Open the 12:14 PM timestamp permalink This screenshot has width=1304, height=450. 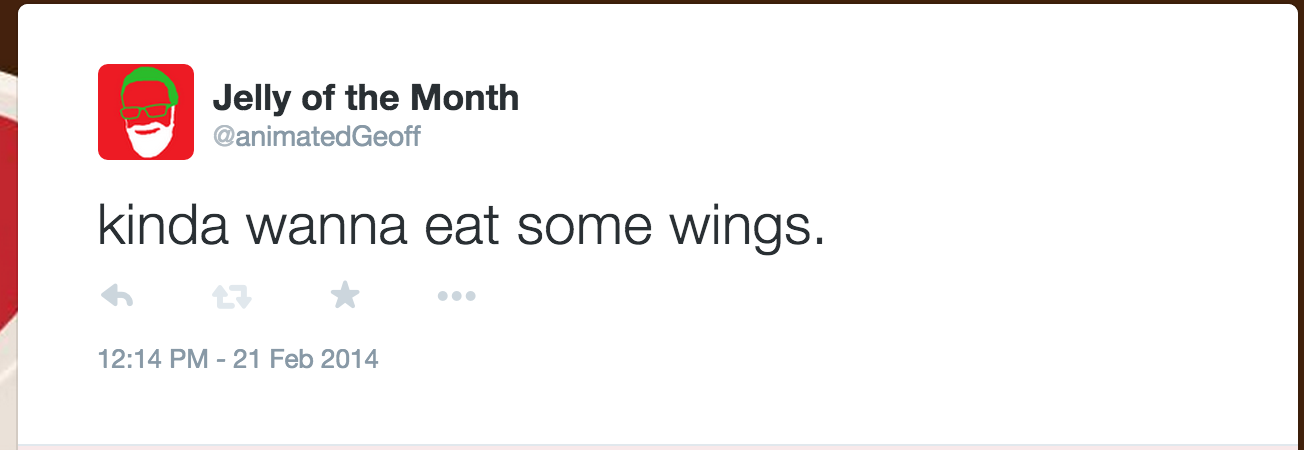[x=154, y=358]
